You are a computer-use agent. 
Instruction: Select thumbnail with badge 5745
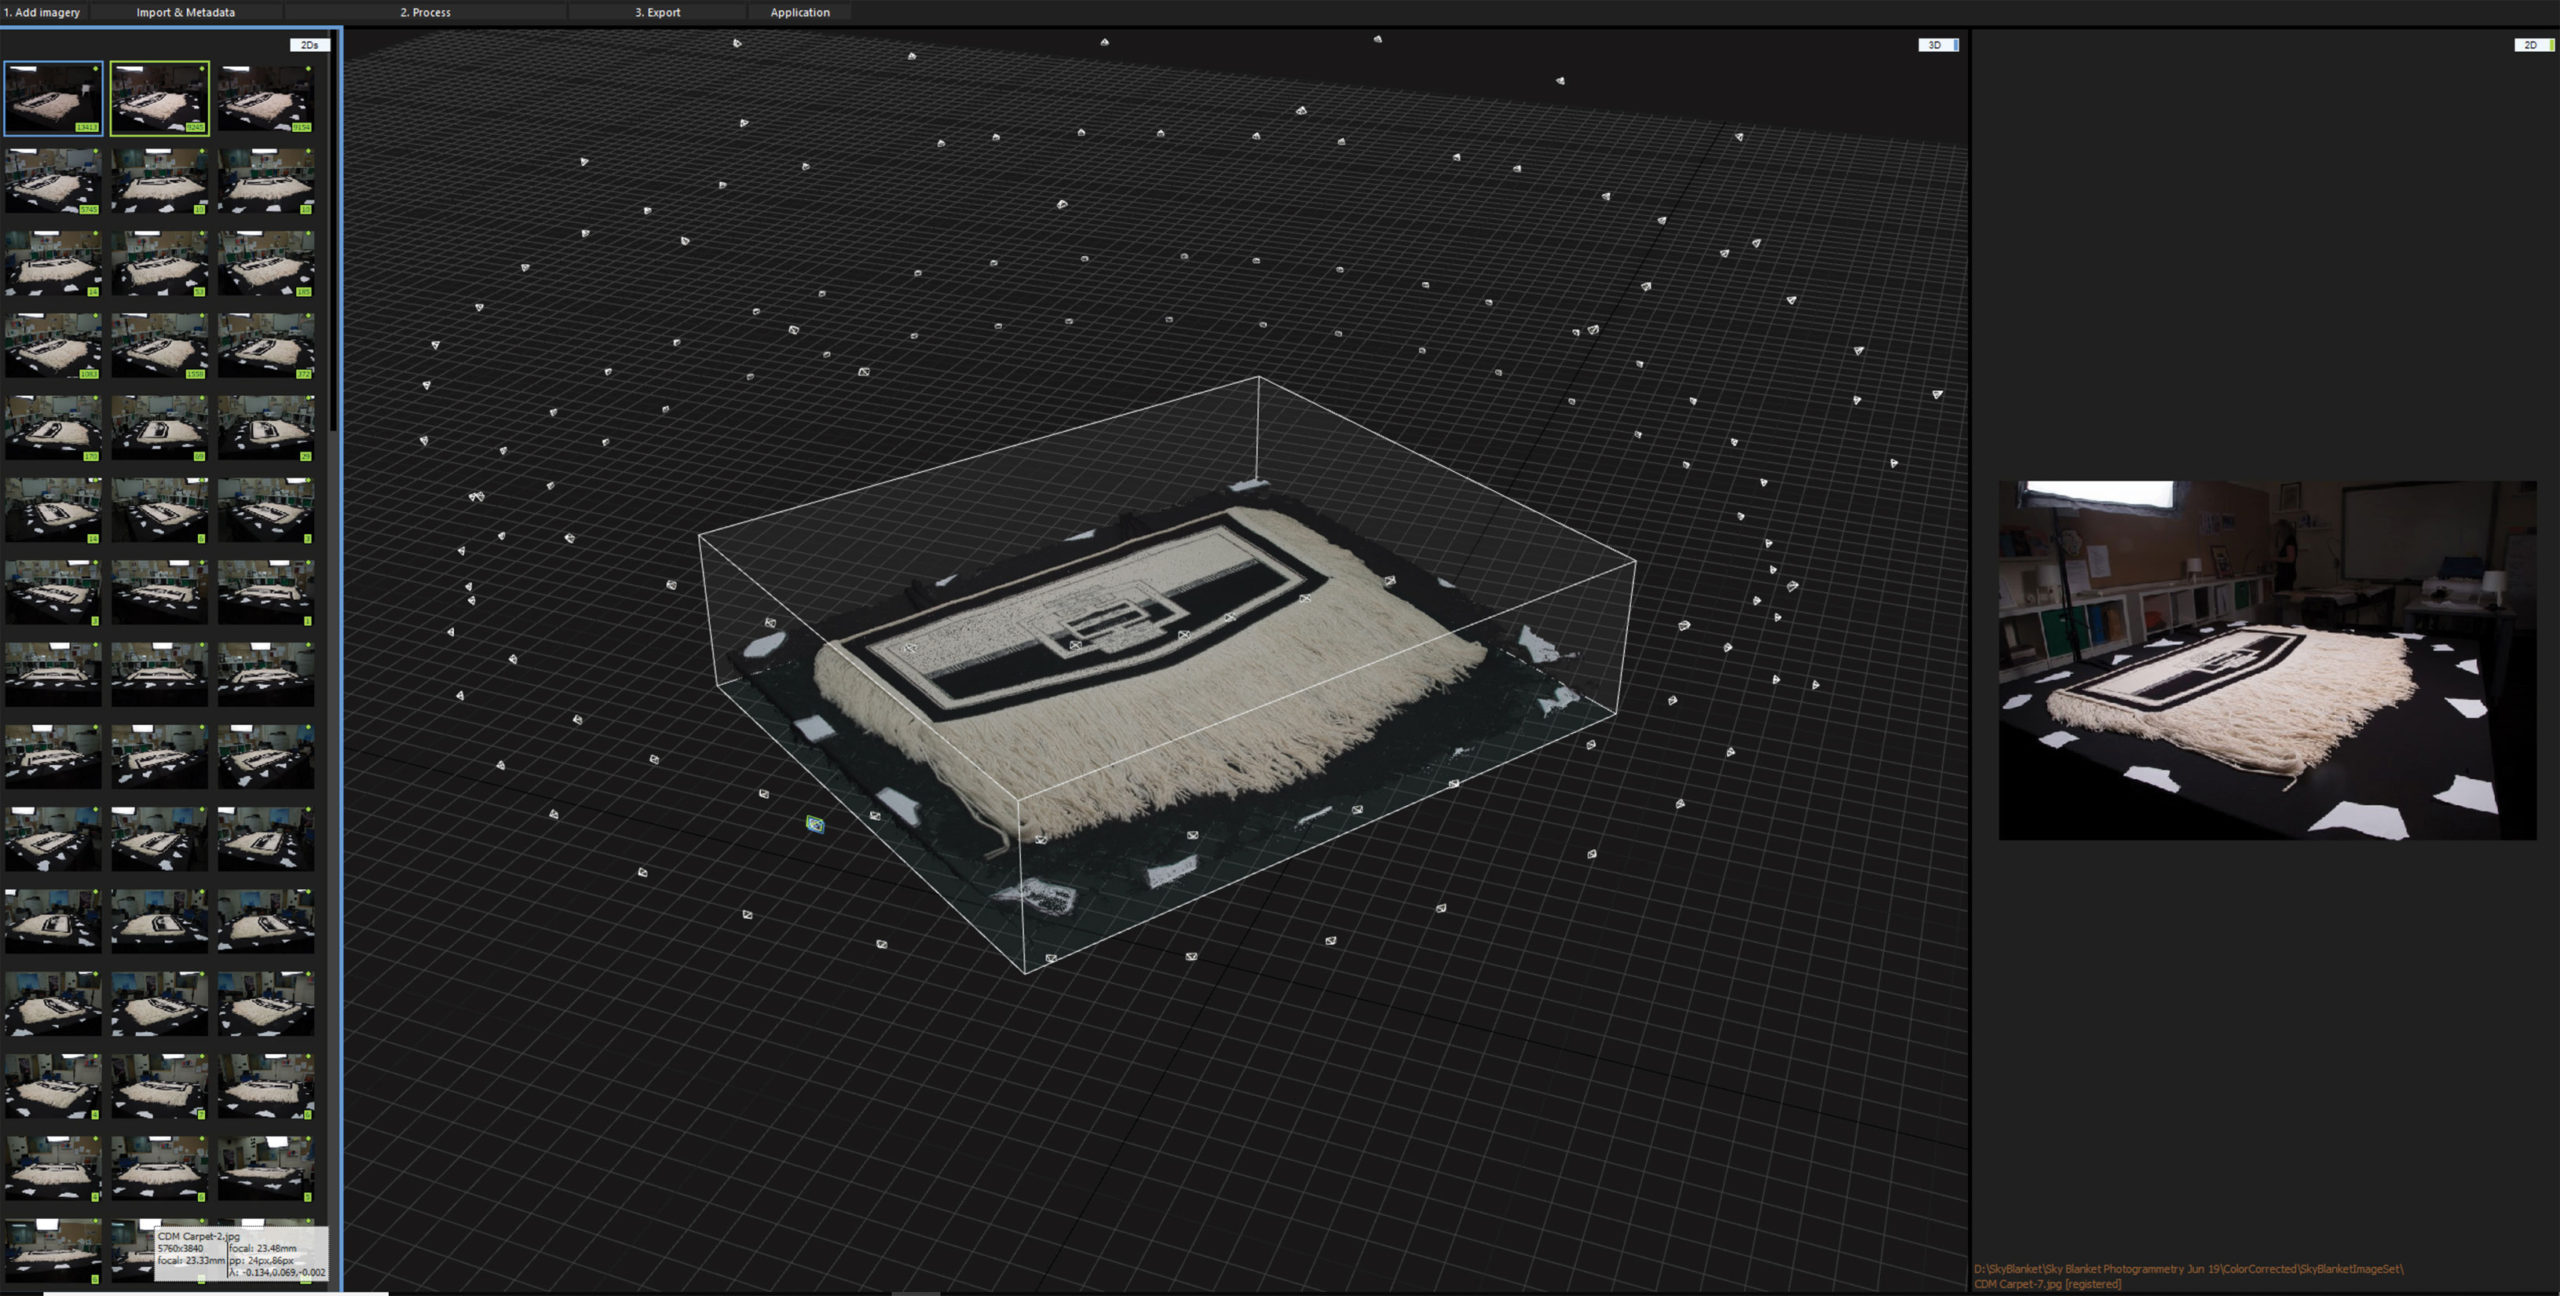53,181
